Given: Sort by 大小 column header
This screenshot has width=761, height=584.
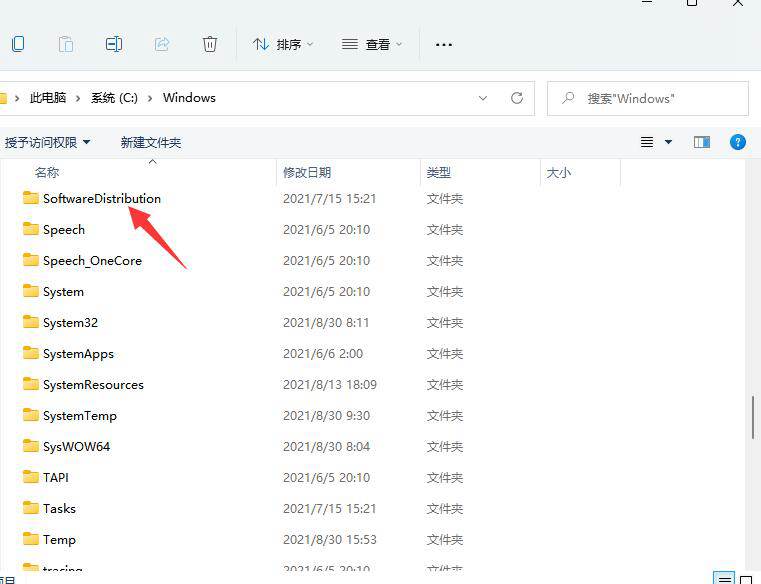Looking at the screenshot, I should click(559, 172).
